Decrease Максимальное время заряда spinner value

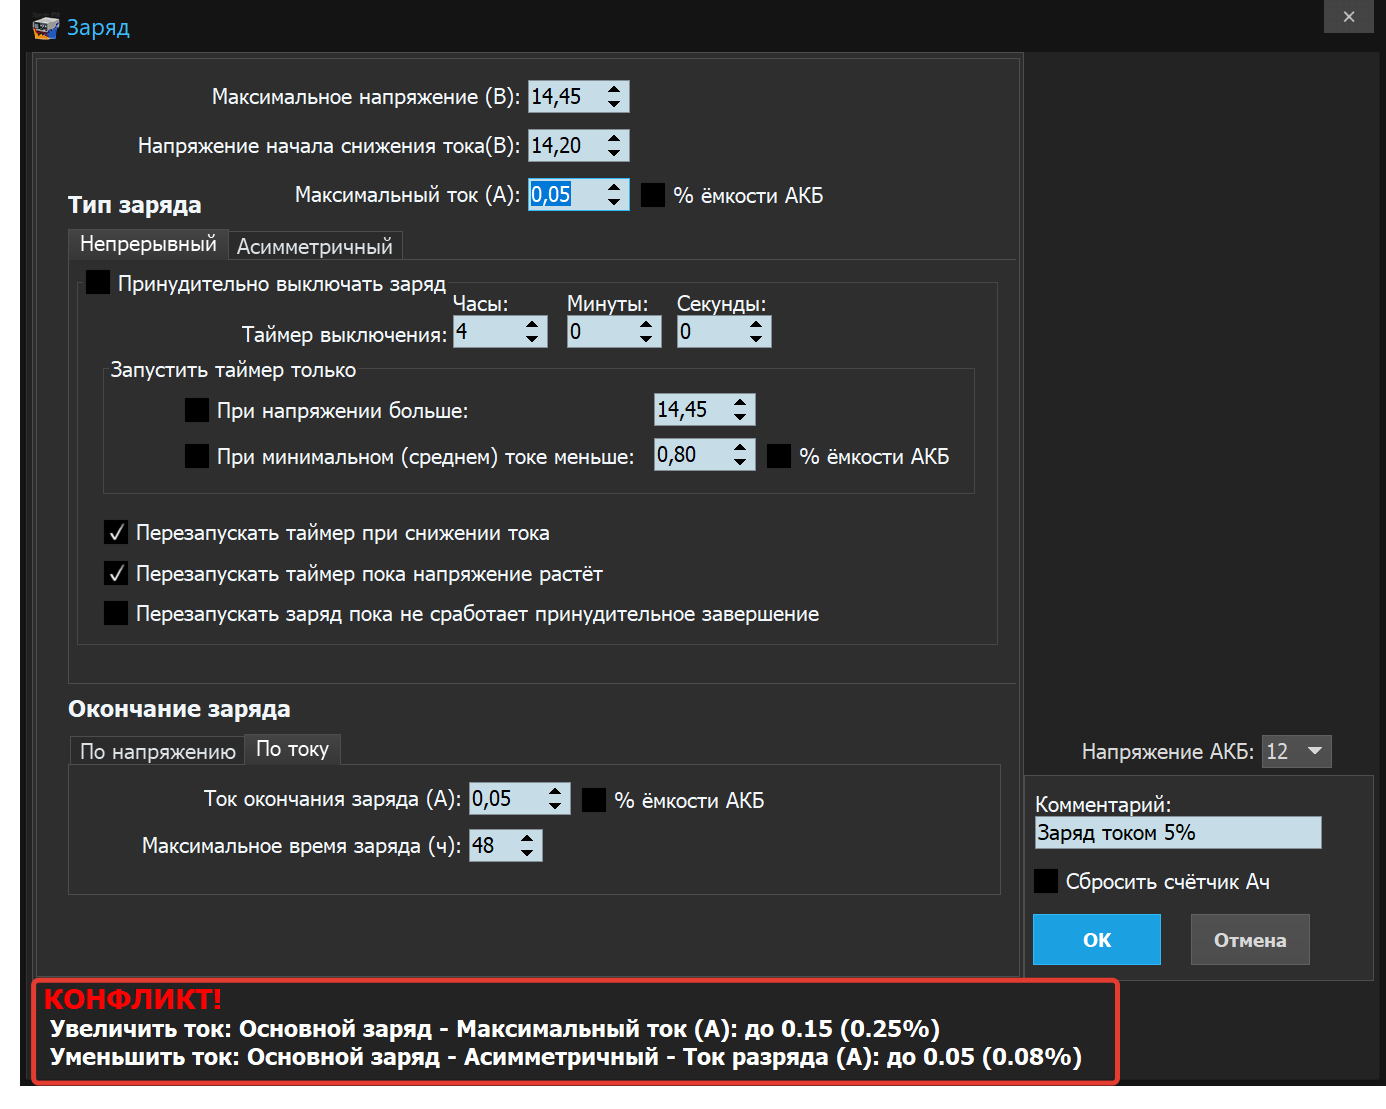(527, 853)
